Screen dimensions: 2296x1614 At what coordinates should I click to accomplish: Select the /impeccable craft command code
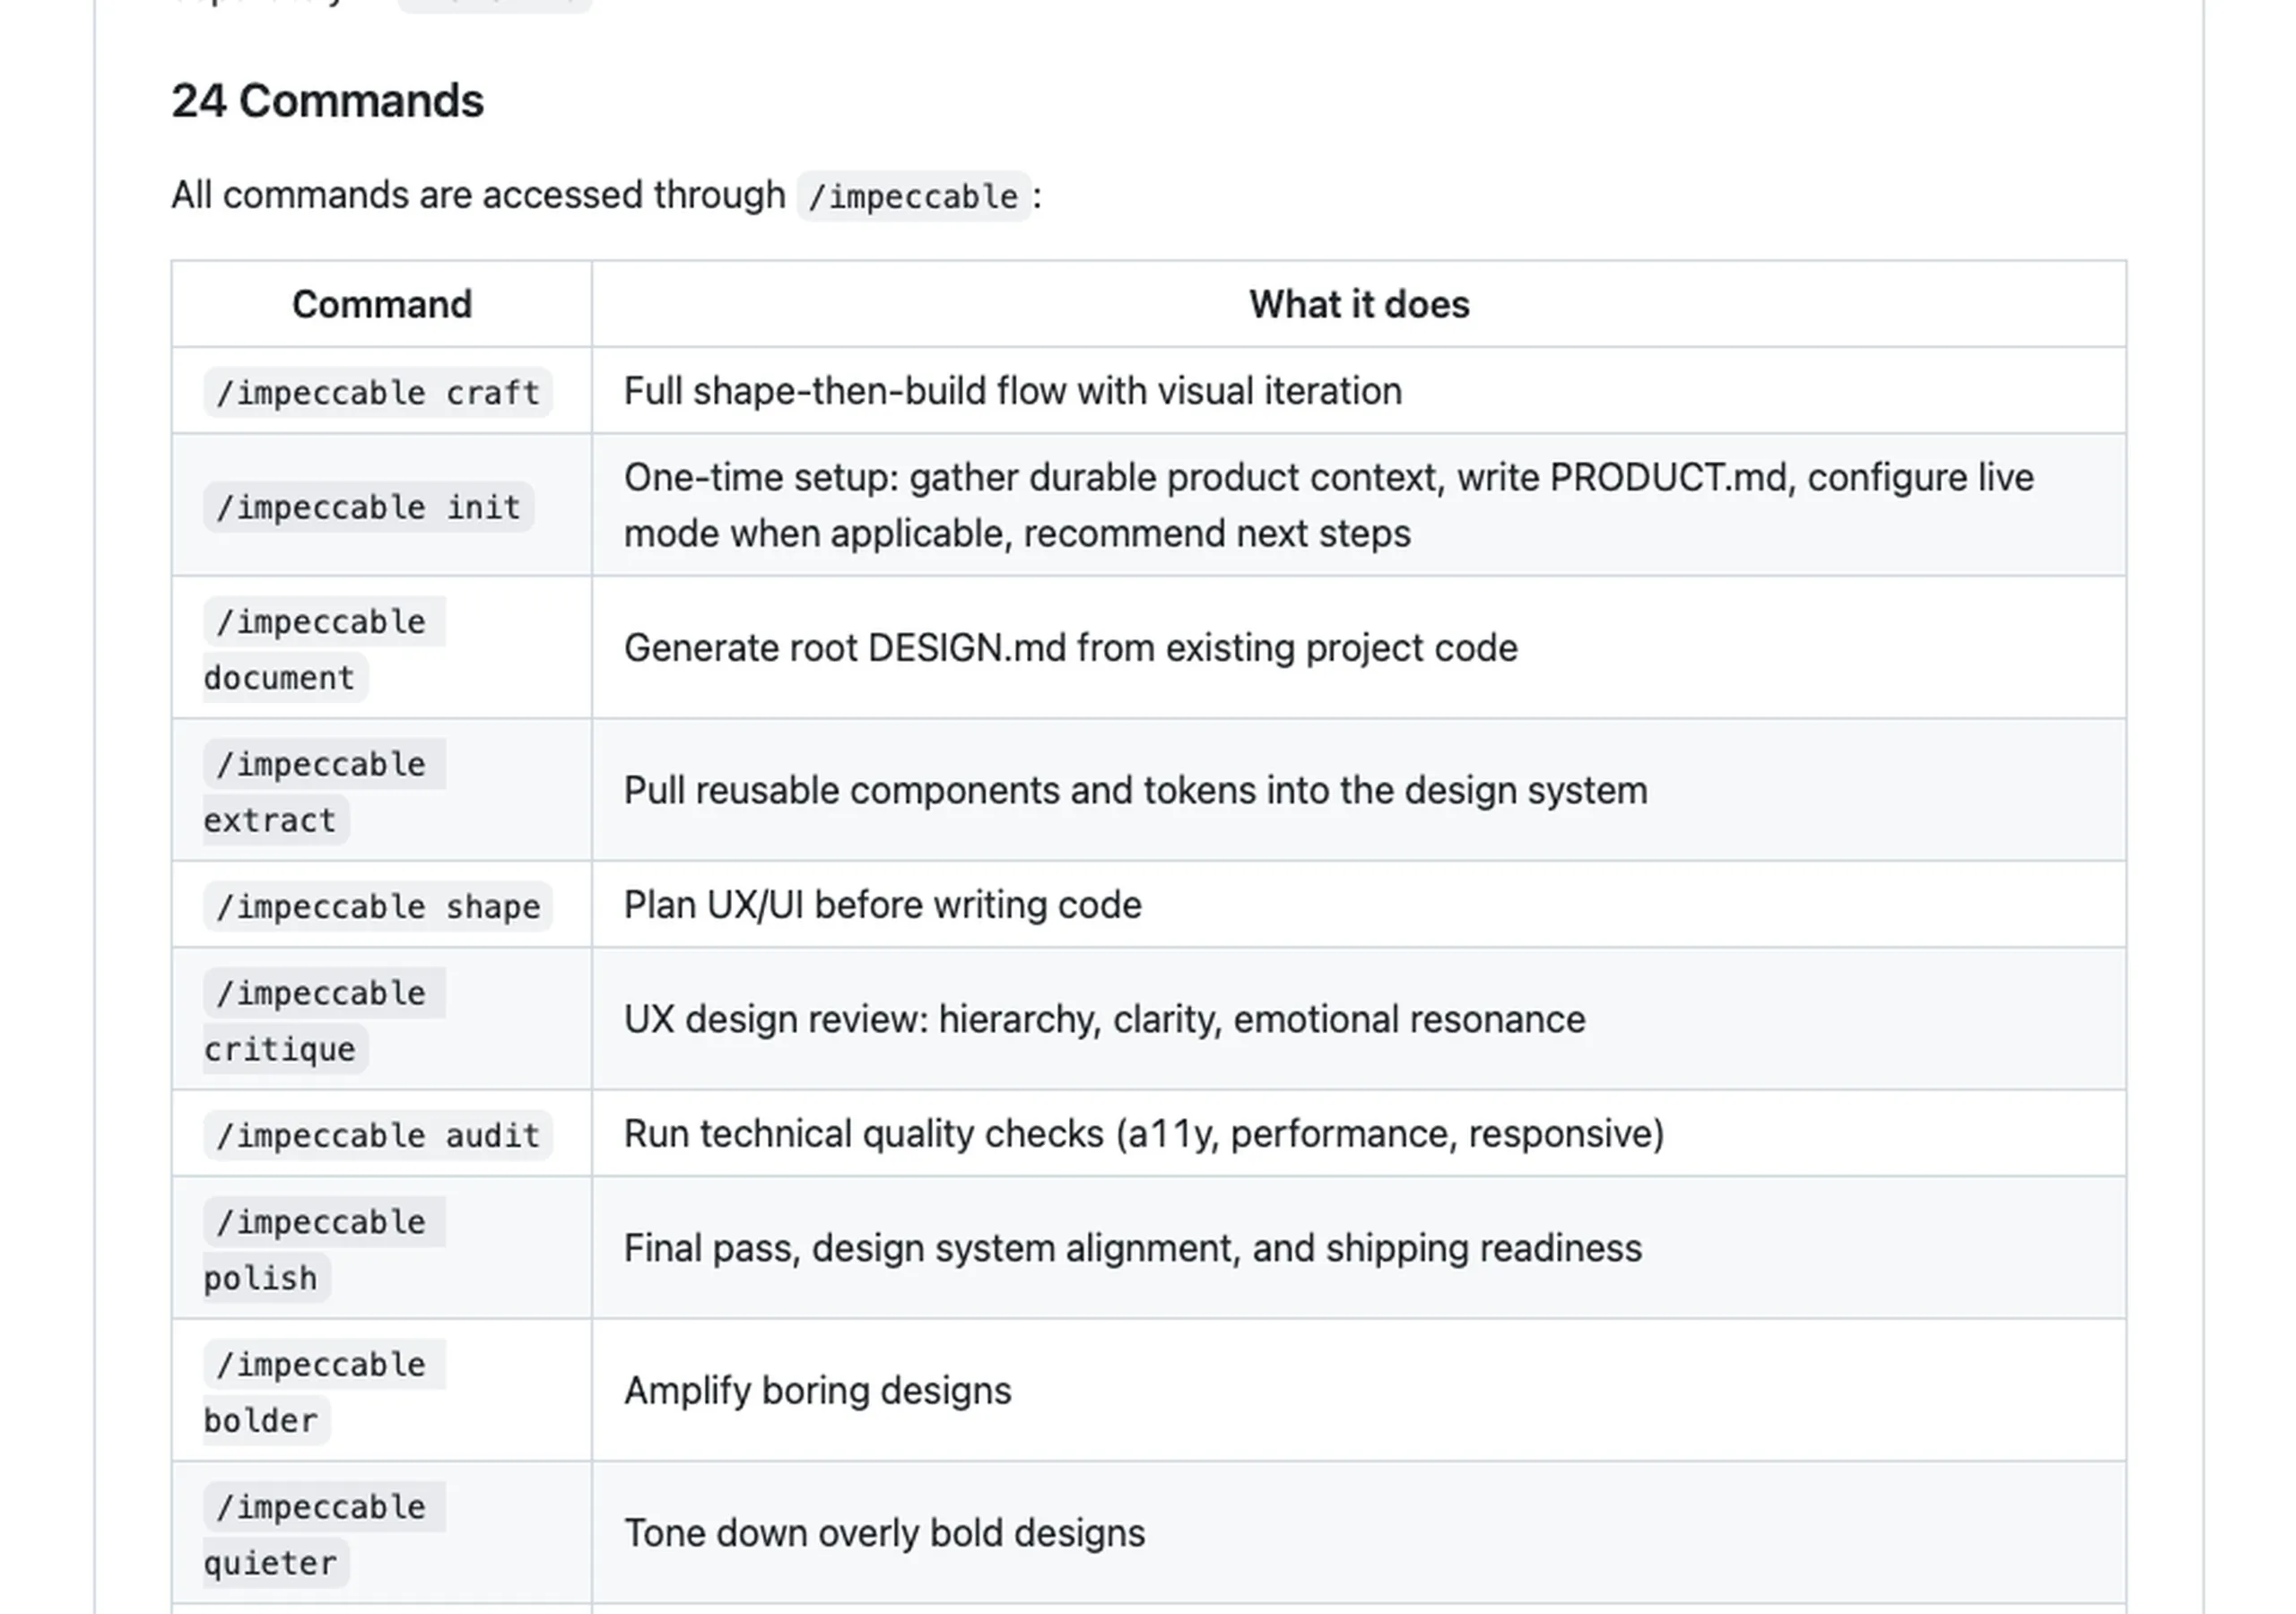(x=378, y=392)
